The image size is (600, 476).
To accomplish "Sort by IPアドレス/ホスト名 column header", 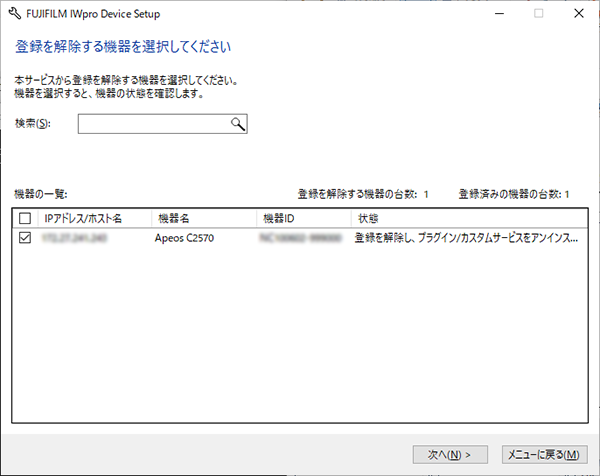I will (95, 218).
